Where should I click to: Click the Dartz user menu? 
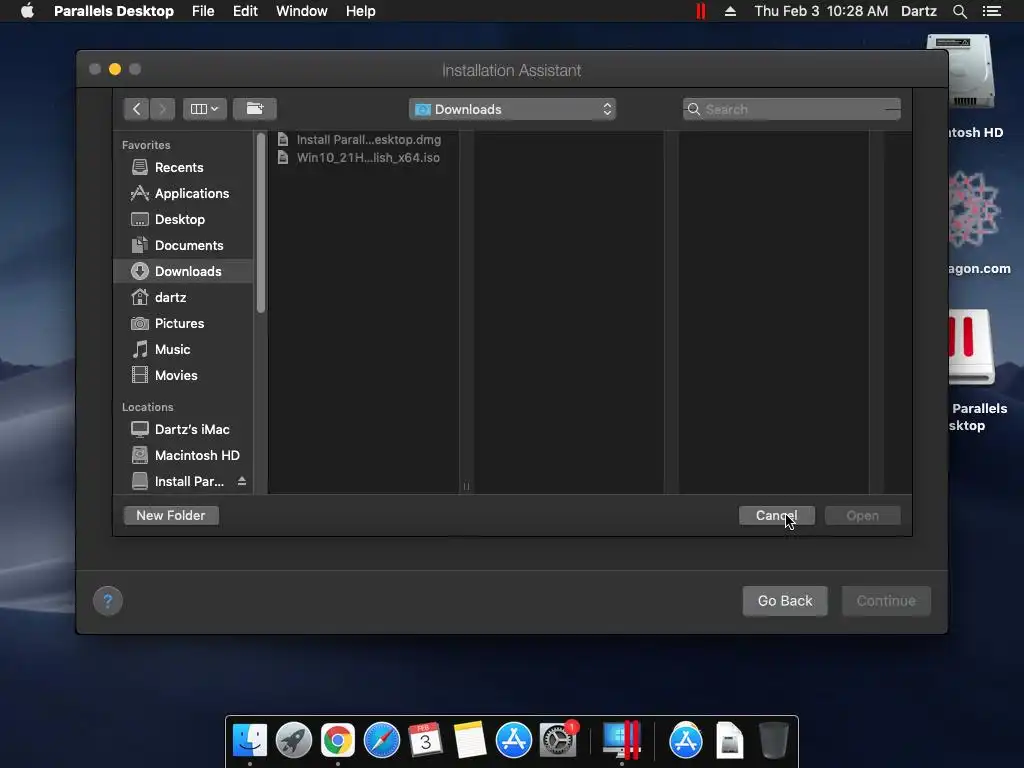919,11
